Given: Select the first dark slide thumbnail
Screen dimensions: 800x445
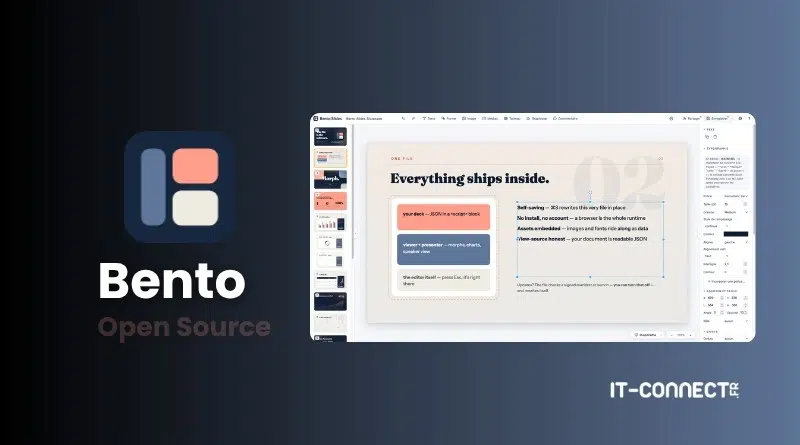Looking at the screenshot, I should (330, 136).
